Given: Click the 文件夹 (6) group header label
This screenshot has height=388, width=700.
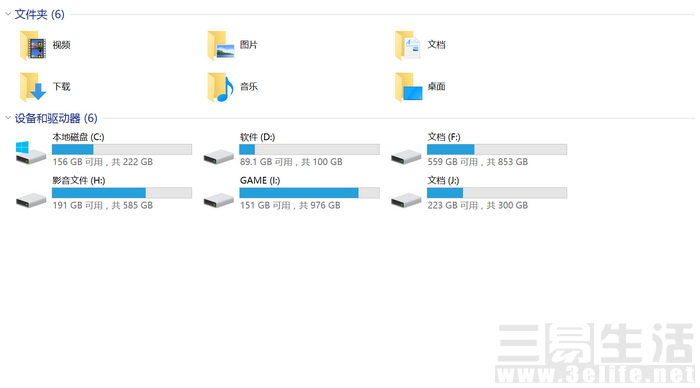Looking at the screenshot, I should pos(40,14).
